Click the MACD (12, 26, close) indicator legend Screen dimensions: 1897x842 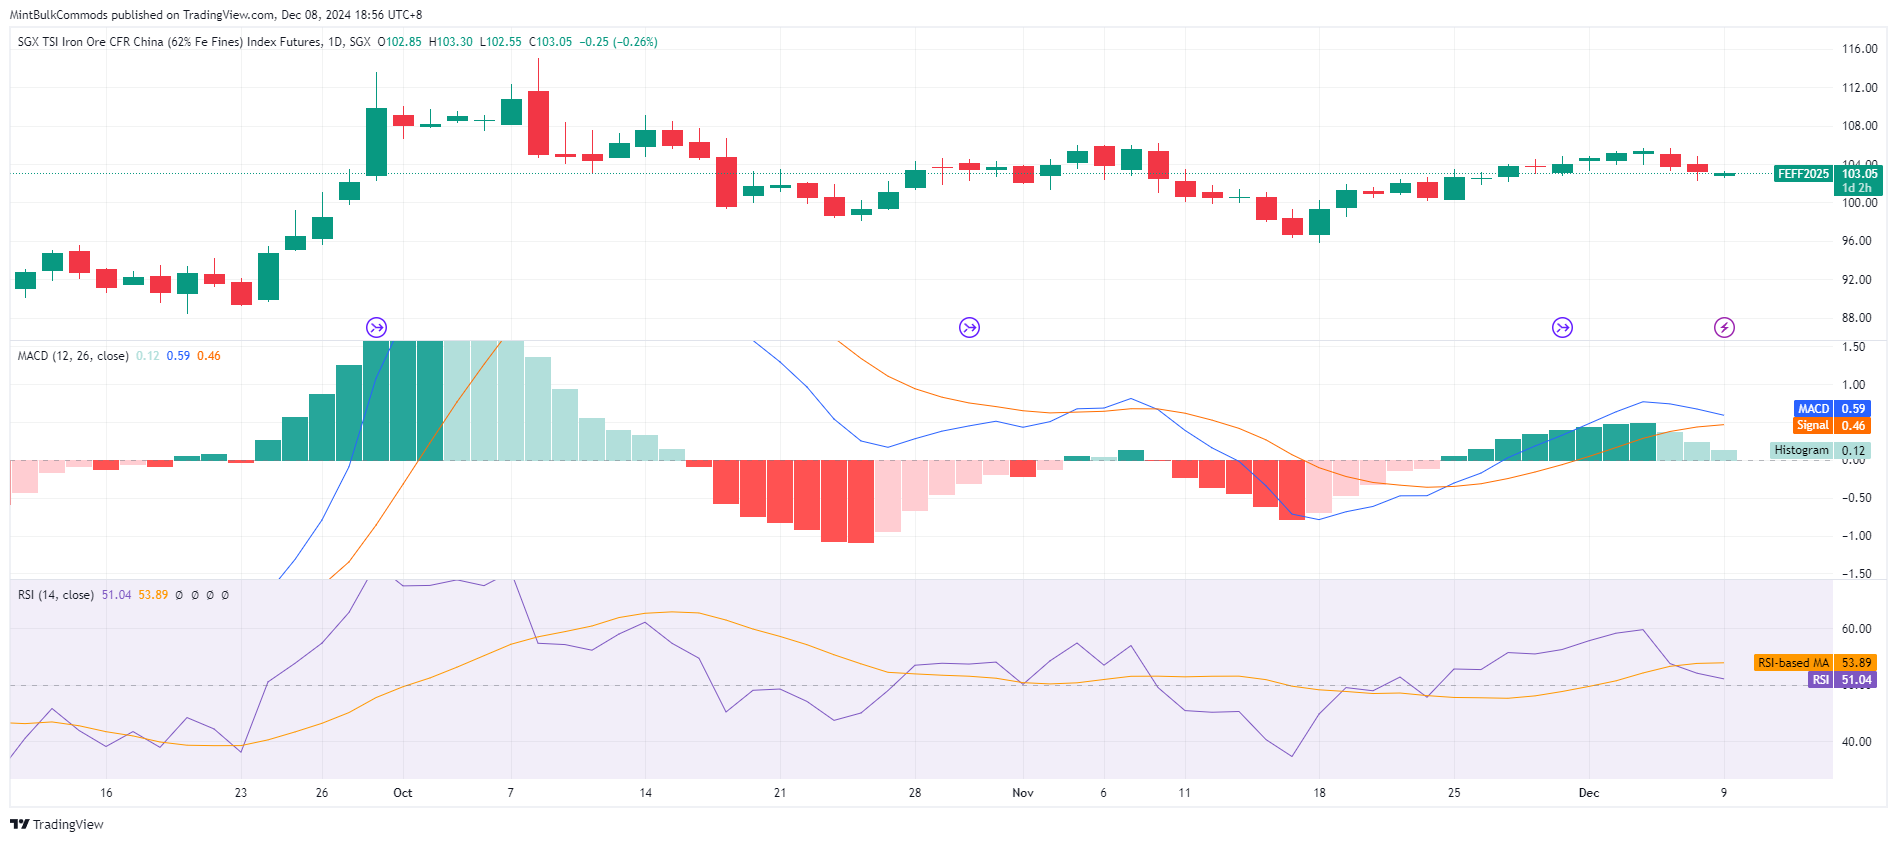(73, 356)
